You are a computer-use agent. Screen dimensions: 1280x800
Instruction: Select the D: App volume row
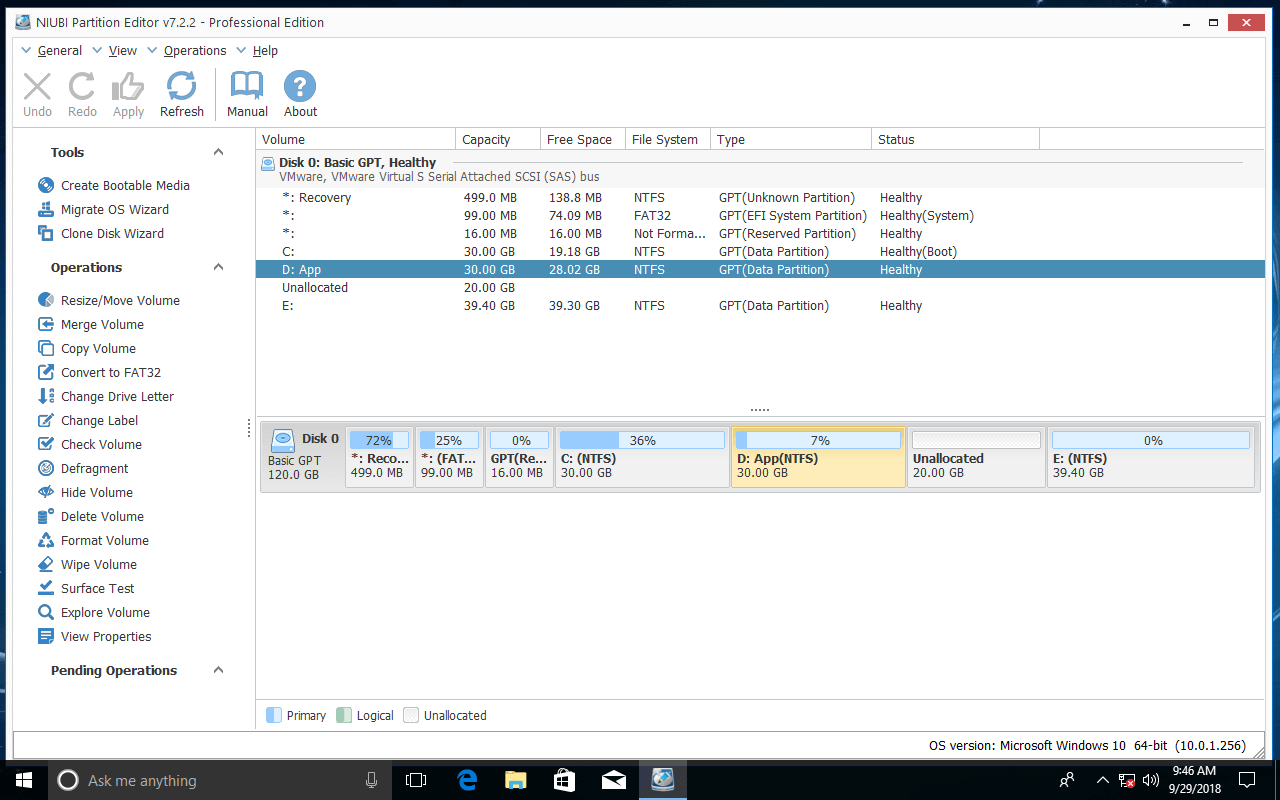point(760,269)
